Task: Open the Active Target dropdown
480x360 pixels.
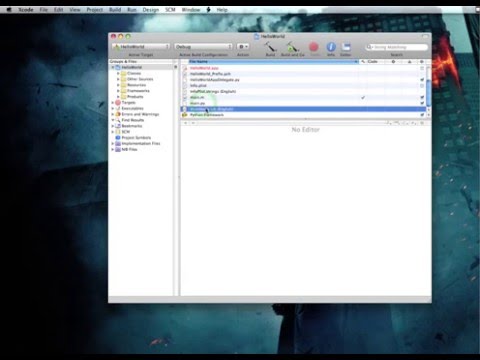Action: pyautogui.click(x=141, y=47)
